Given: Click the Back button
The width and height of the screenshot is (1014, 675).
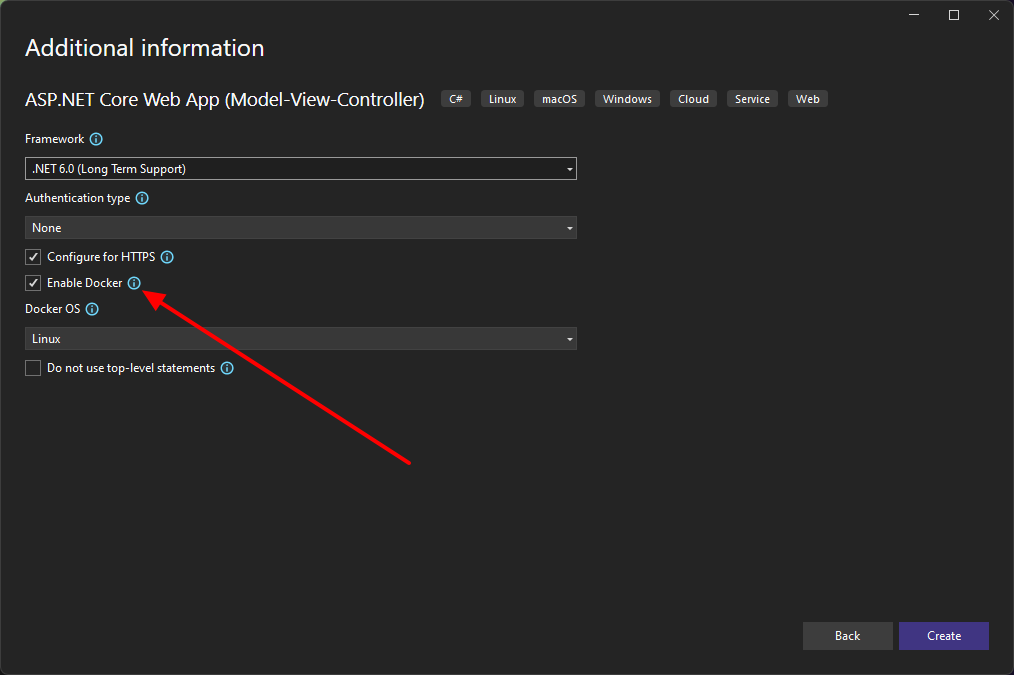Looking at the screenshot, I should click(847, 636).
